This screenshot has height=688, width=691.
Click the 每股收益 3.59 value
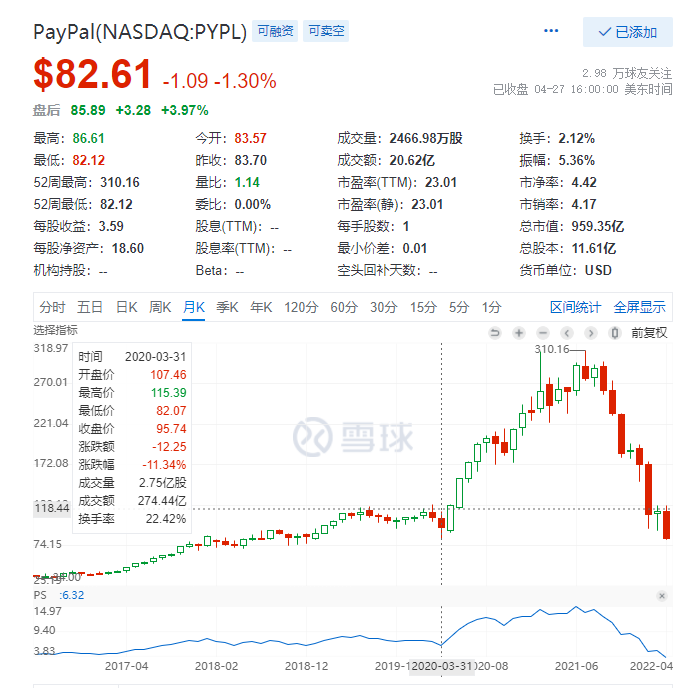(x=111, y=226)
